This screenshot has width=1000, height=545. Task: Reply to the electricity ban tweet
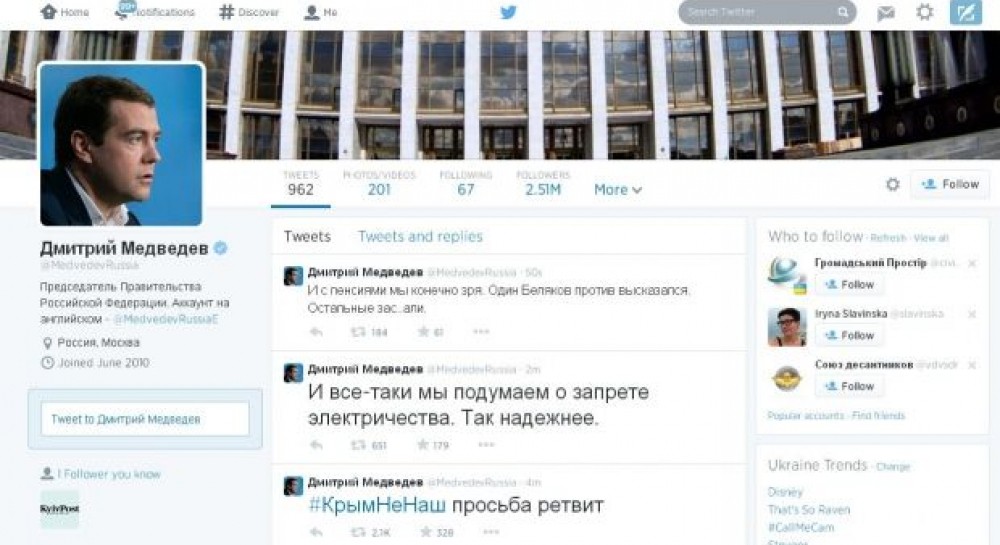coord(316,445)
